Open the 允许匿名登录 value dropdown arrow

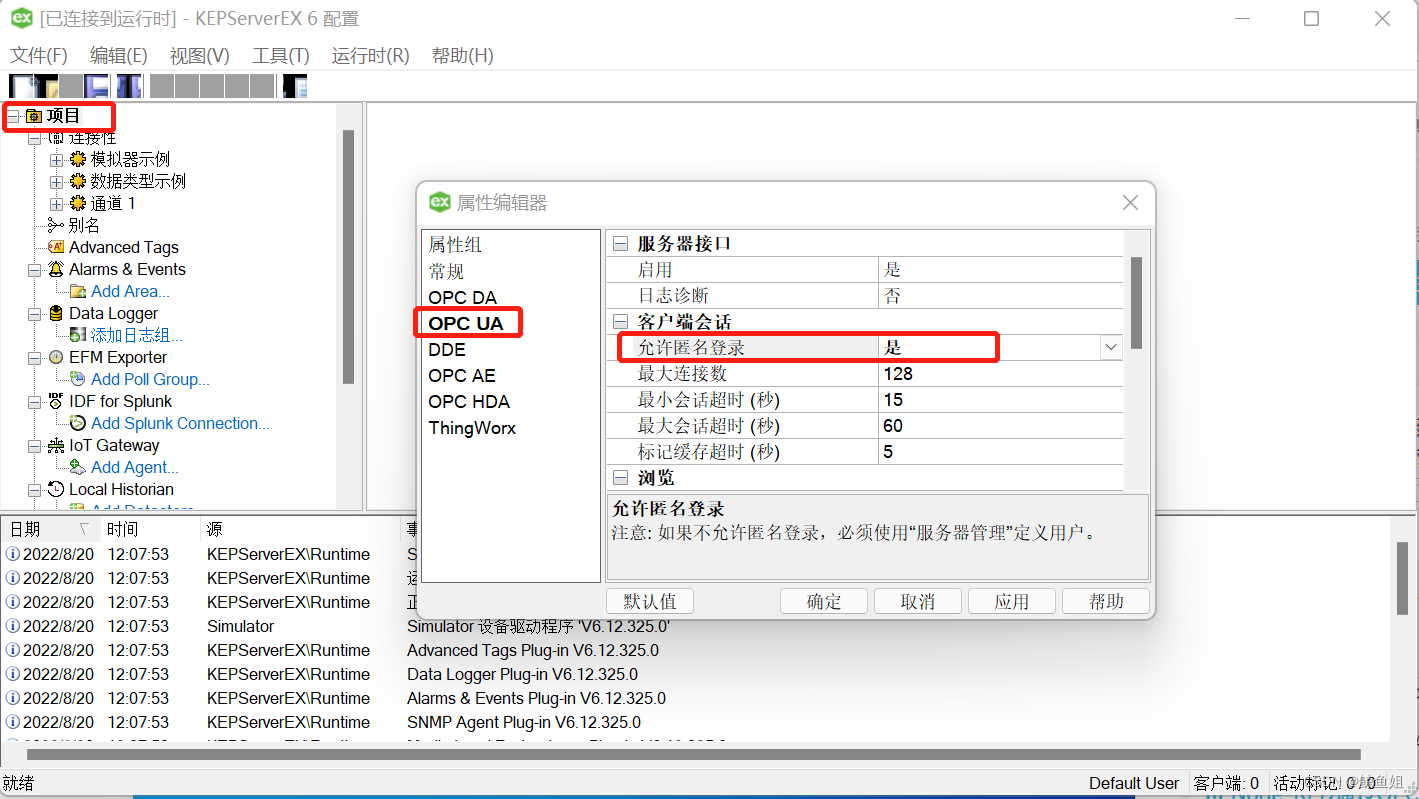coord(1111,347)
